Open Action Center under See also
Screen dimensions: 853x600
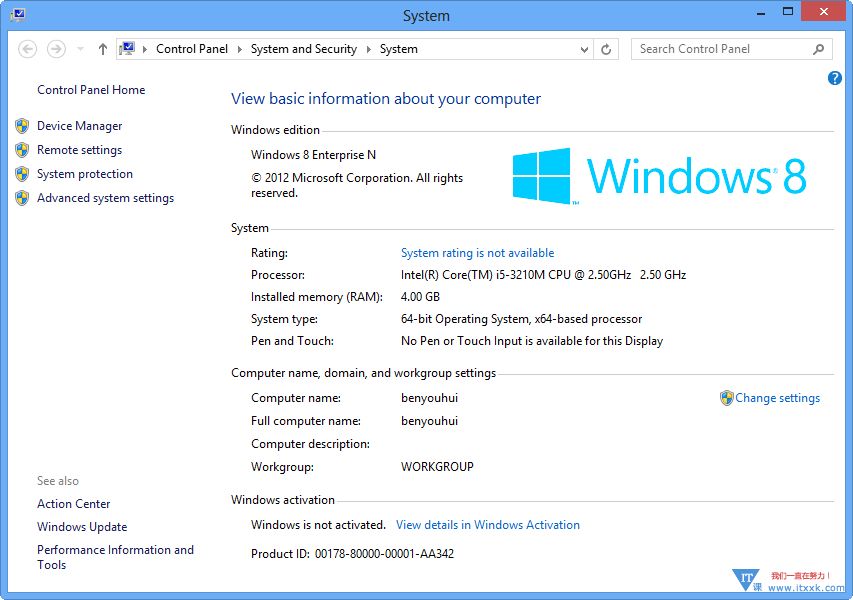(x=73, y=504)
